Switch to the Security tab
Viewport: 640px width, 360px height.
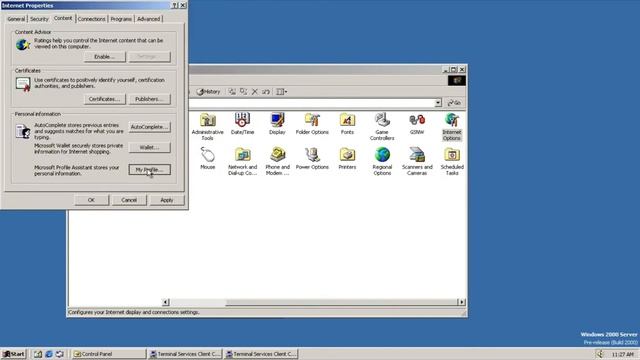click(x=39, y=19)
